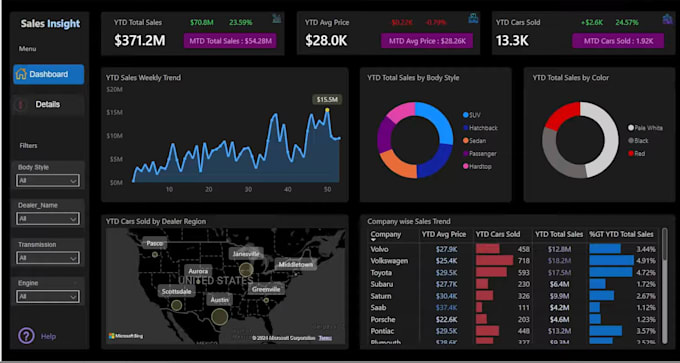The width and height of the screenshot is (680, 363).
Task: Click the Sedan legend color dot
Action: pos(466,141)
